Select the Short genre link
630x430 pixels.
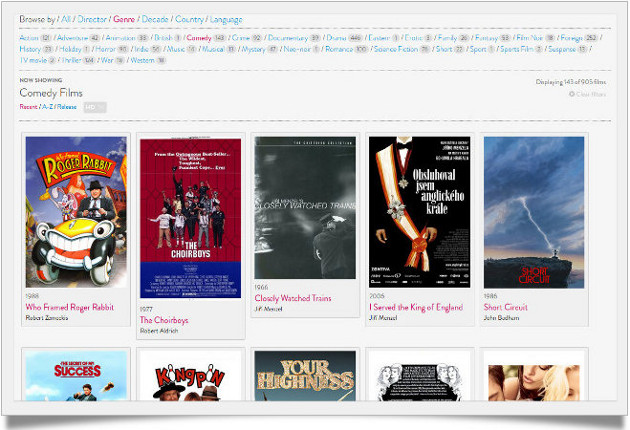click(444, 49)
